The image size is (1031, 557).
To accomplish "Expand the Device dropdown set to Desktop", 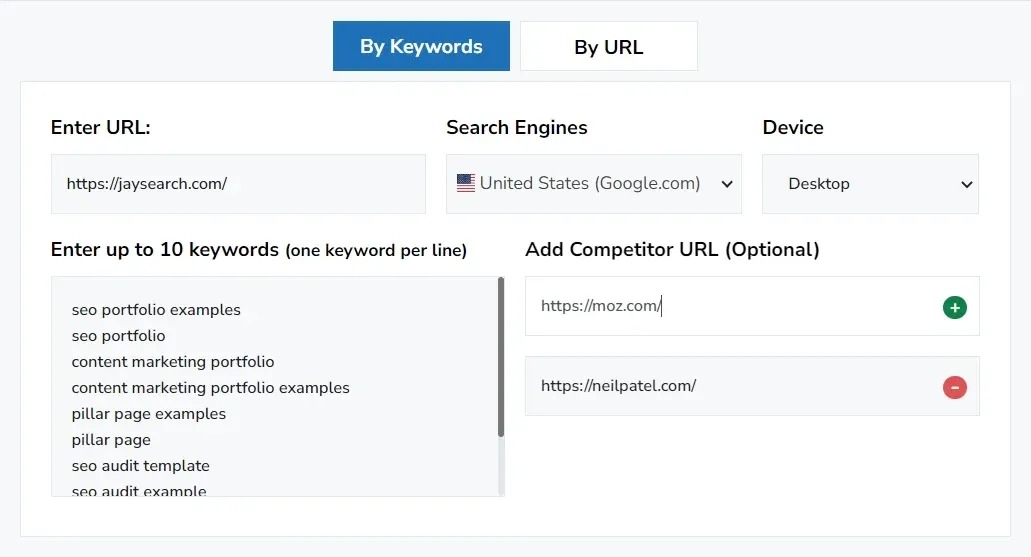I will 870,184.
